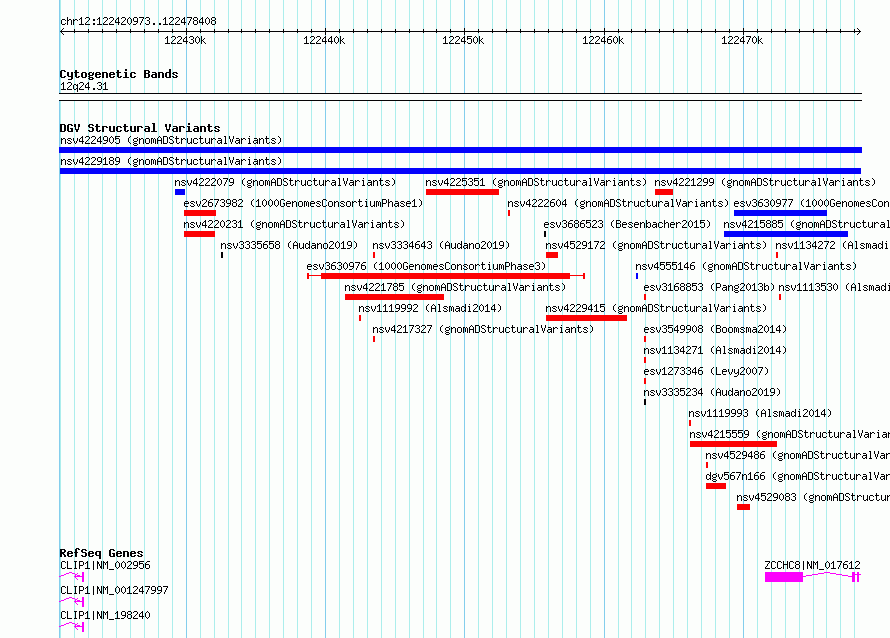This screenshot has height=638, width=890.
Task: Select the nsv4222079 variant label
Action: pos(285,182)
